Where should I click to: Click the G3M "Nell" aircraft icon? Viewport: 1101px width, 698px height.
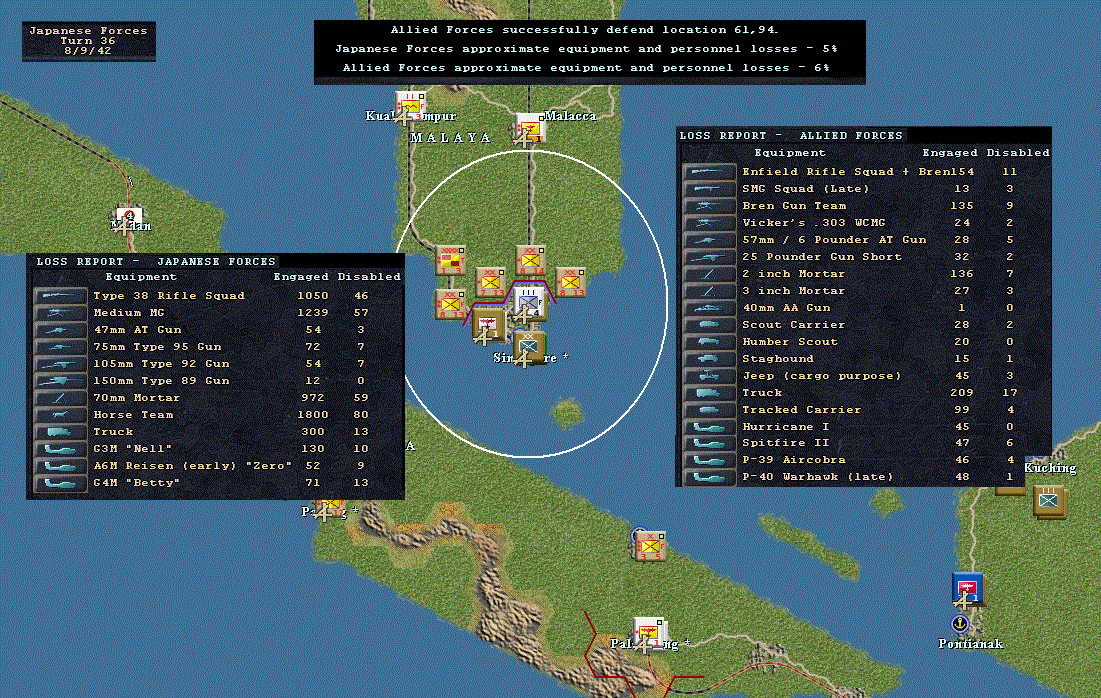point(60,449)
